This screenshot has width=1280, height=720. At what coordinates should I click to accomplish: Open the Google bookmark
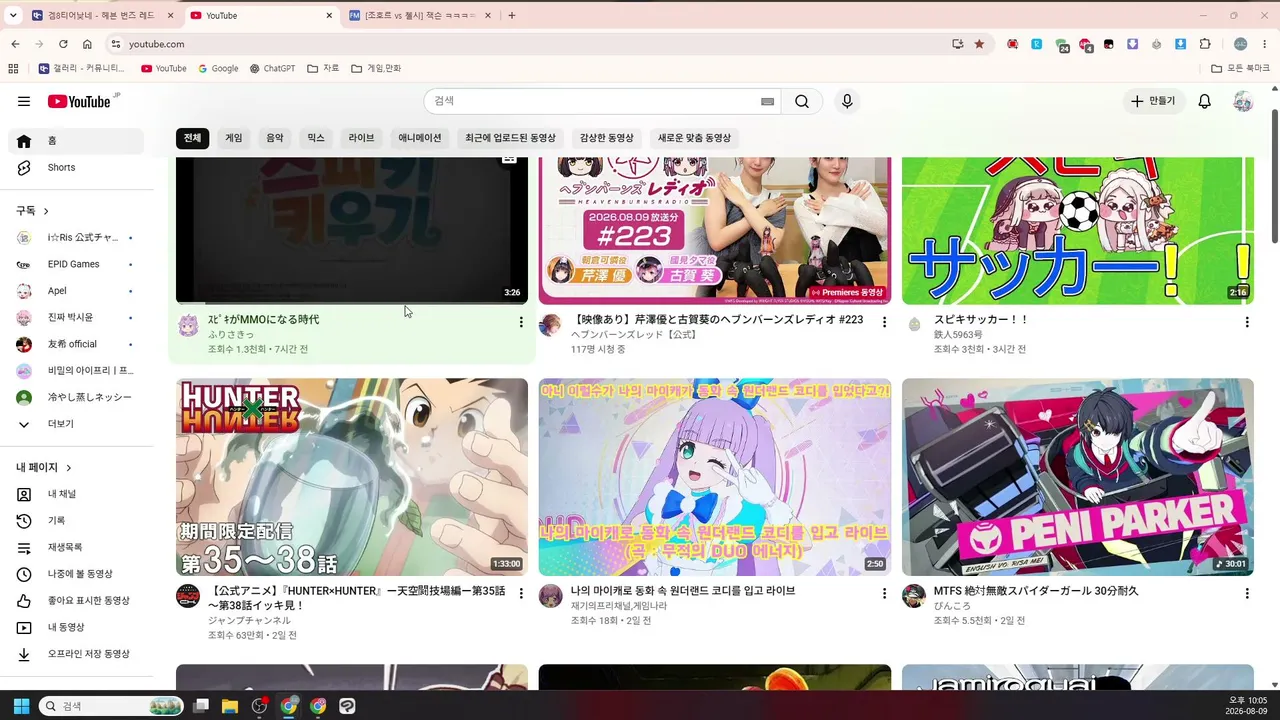(218, 68)
